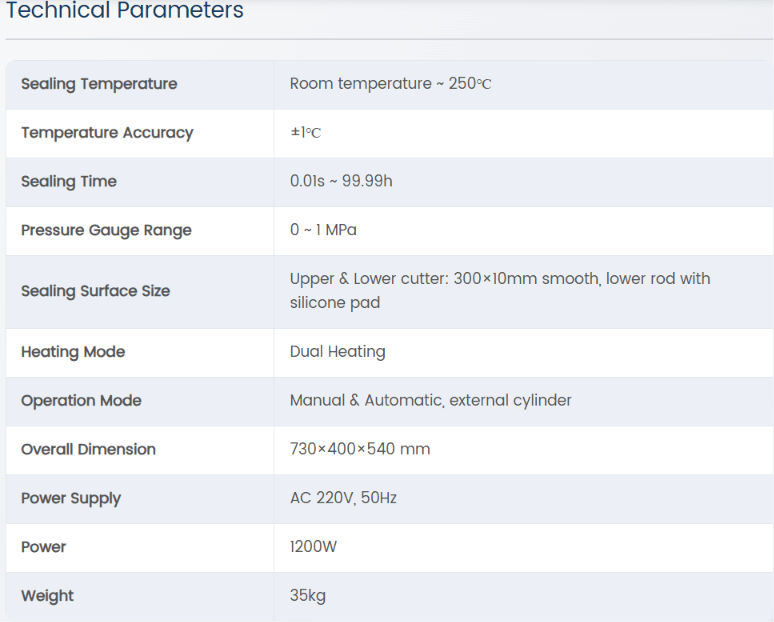
Task: Click the Dual Heating value
Action: coord(338,351)
